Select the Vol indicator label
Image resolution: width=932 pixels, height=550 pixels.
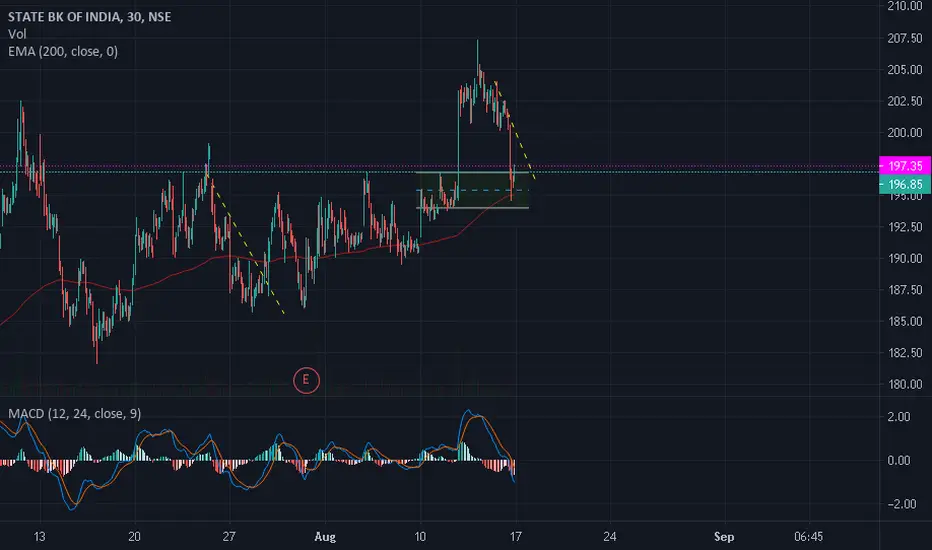[x=17, y=34]
